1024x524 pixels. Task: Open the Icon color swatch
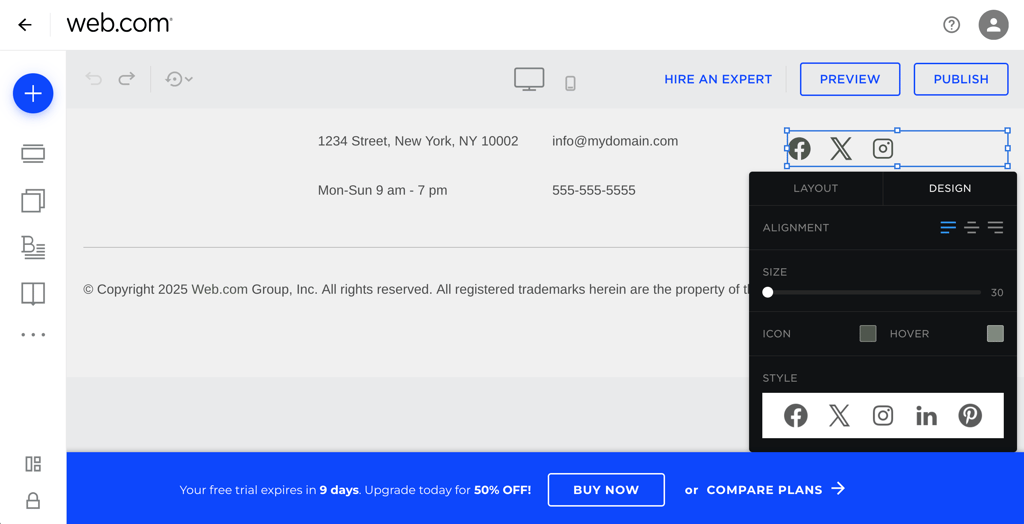click(x=868, y=333)
